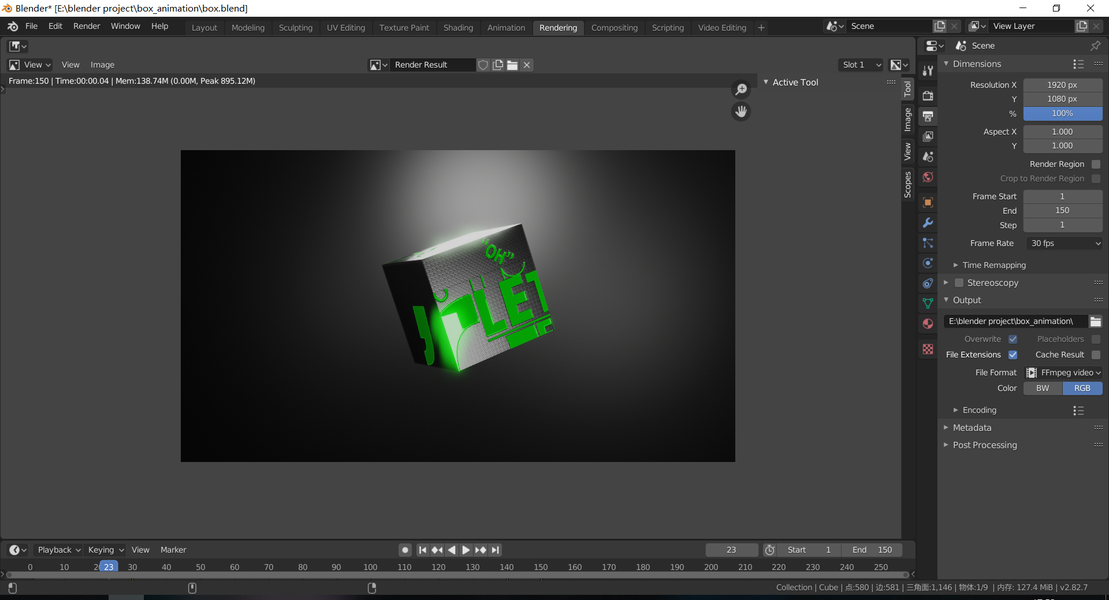Open Encoding presets list icon
The width and height of the screenshot is (1109, 600).
click(x=1078, y=410)
